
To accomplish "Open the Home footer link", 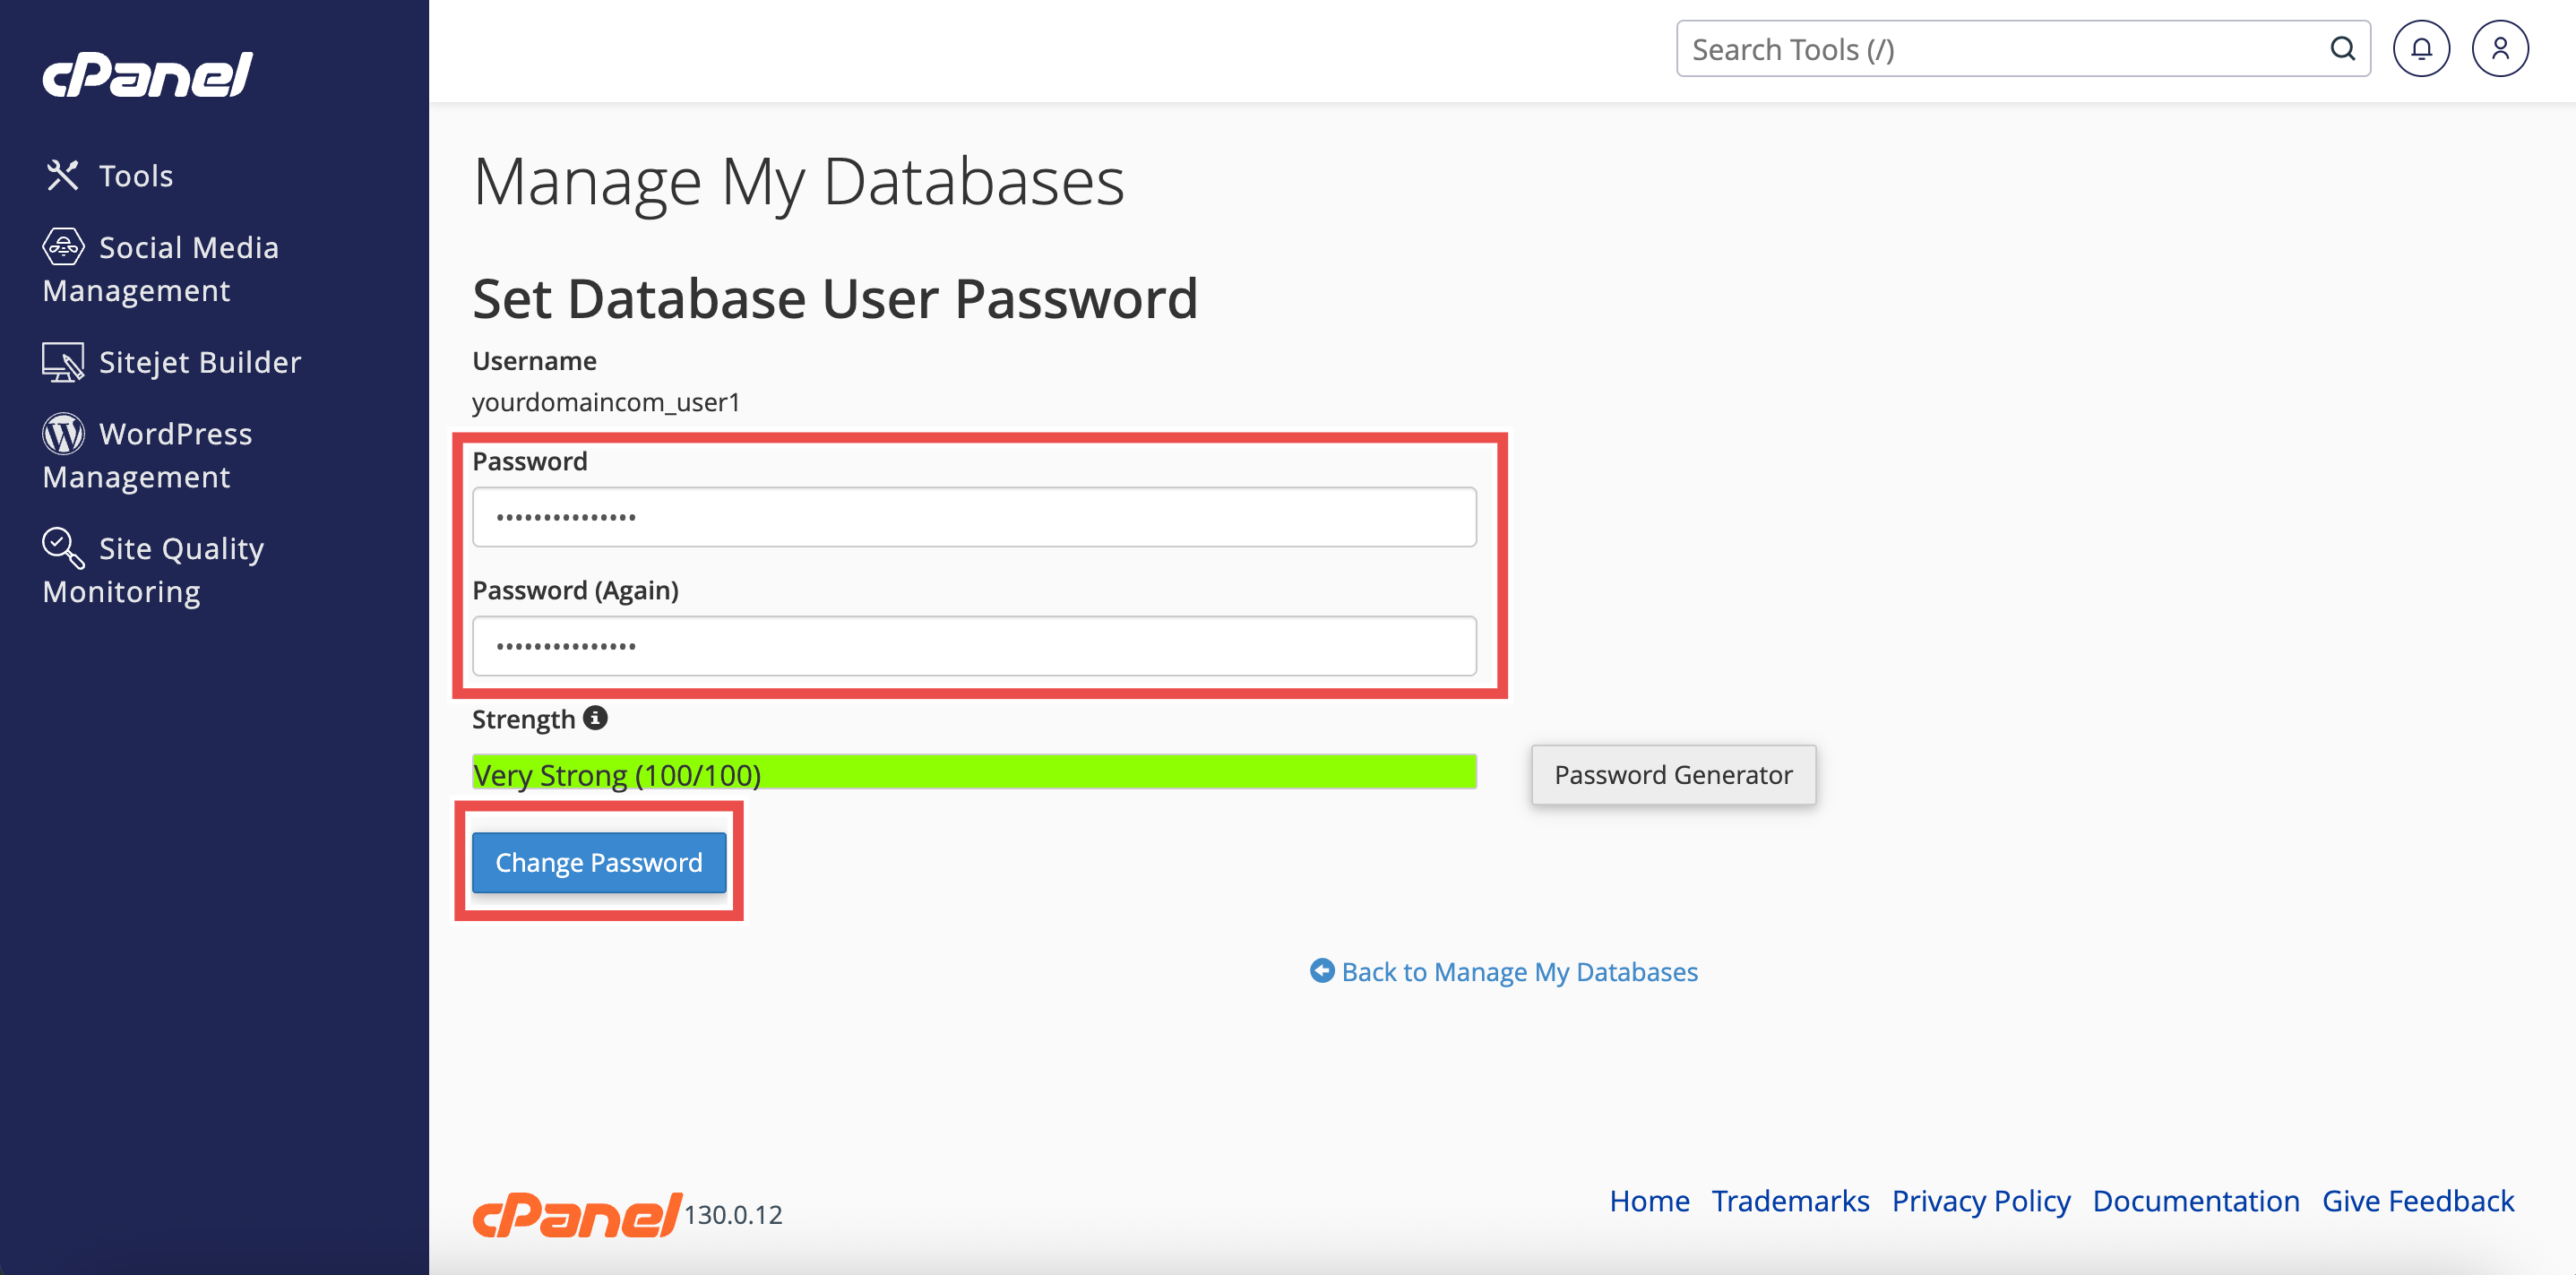I will point(1649,1201).
